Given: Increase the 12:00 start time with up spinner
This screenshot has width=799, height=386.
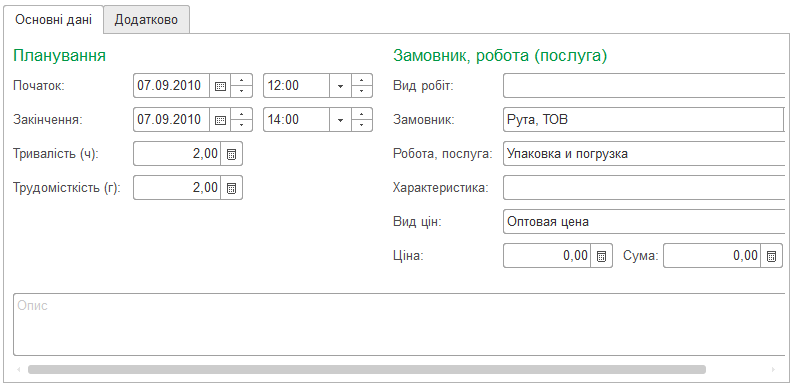Looking at the screenshot, I should [361, 80].
